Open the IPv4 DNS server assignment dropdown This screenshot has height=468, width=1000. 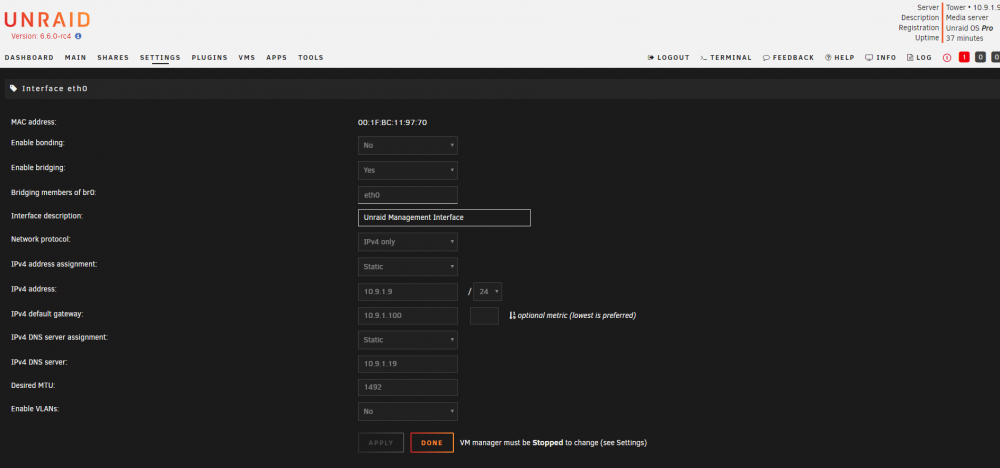(x=408, y=340)
